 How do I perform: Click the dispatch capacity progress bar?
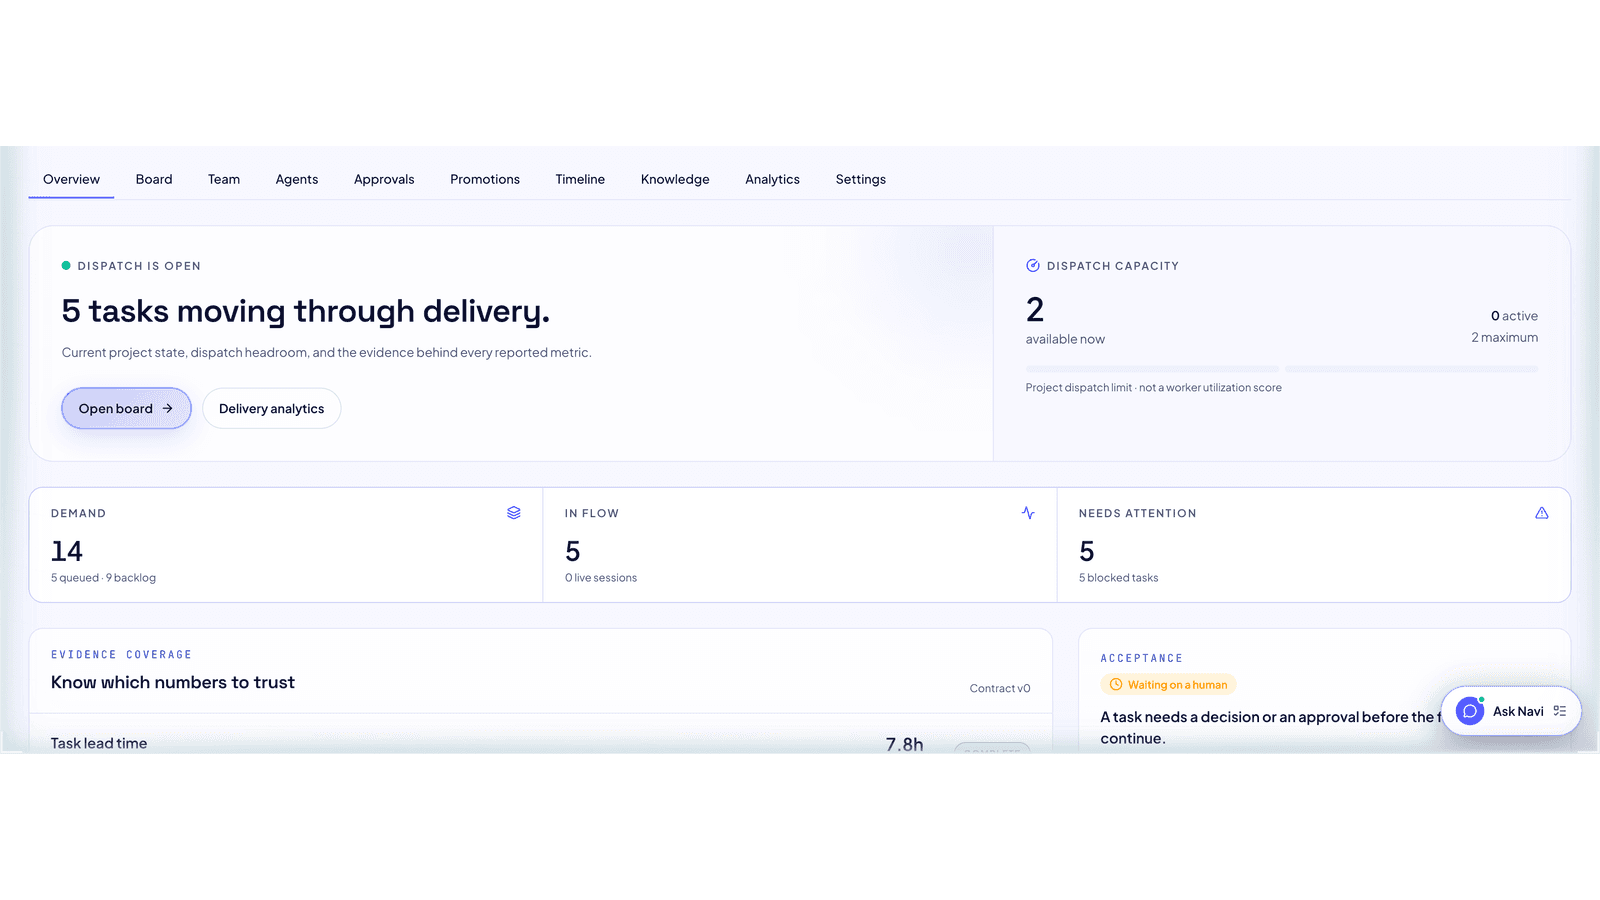pyautogui.click(x=1282, y=369)
